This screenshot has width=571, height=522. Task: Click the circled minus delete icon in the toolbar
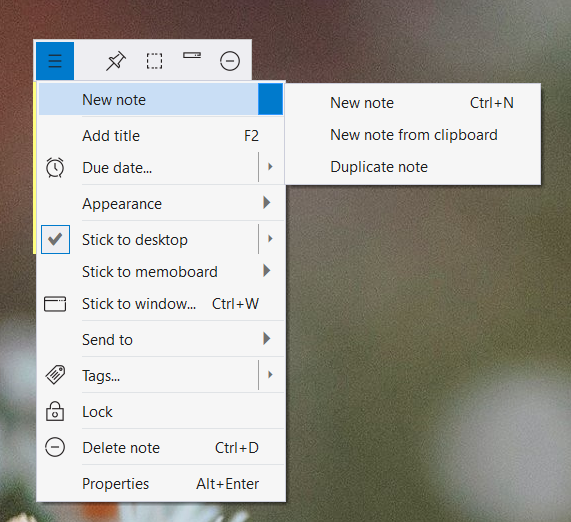tap(230, 61)
